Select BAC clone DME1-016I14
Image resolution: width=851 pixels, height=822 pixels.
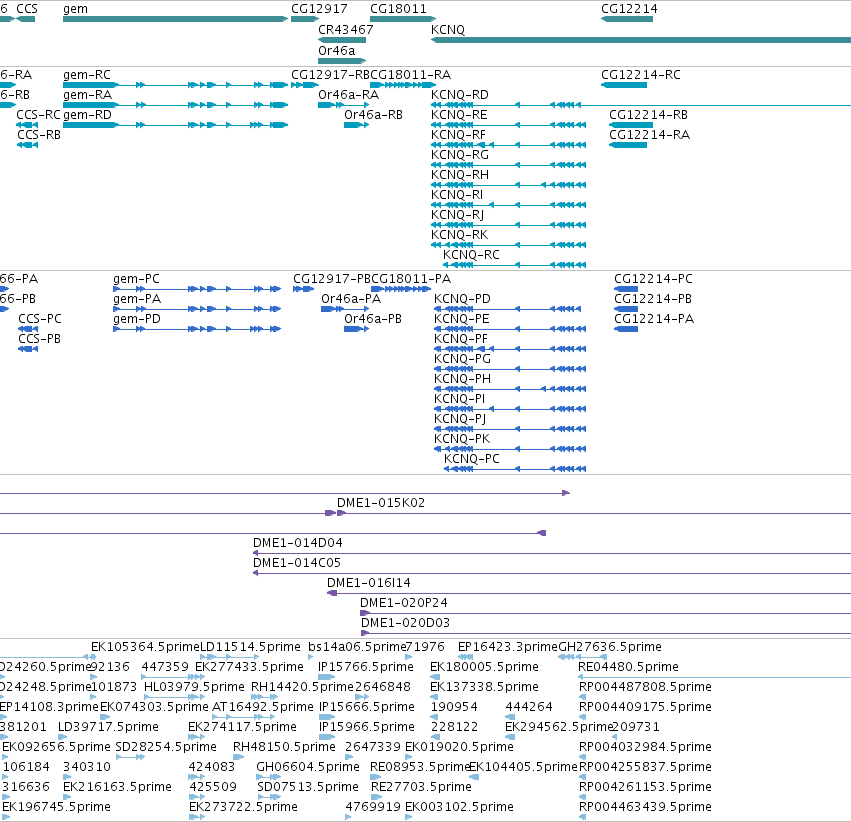[x=369, y=583]
